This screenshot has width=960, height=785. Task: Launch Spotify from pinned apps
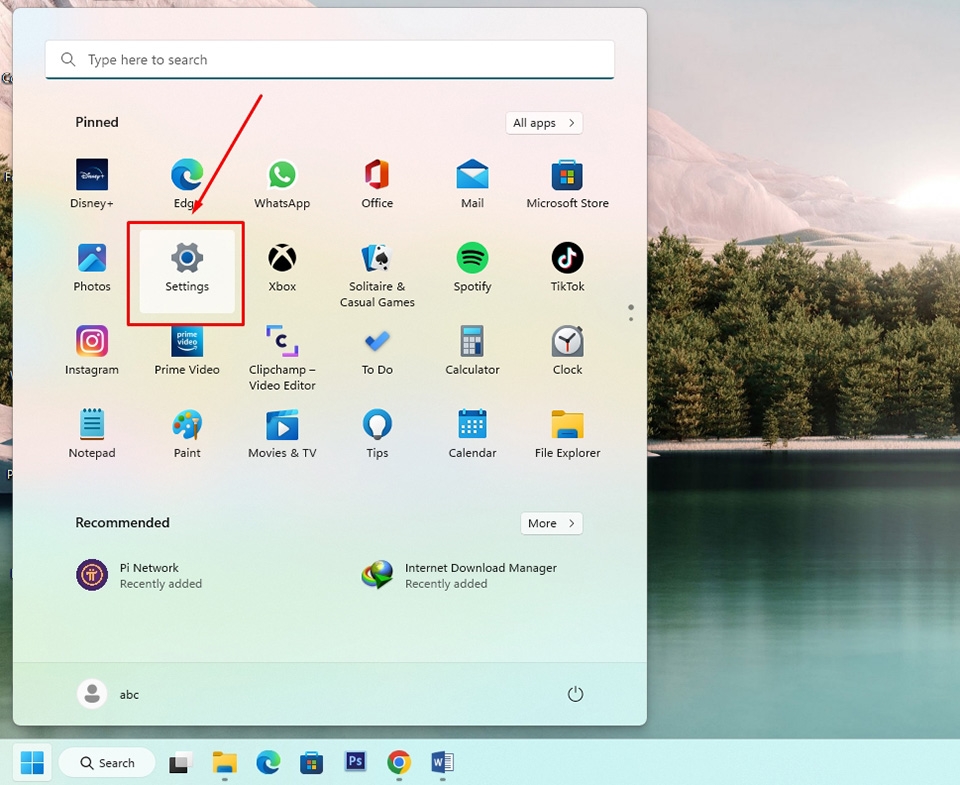[472, 268]
